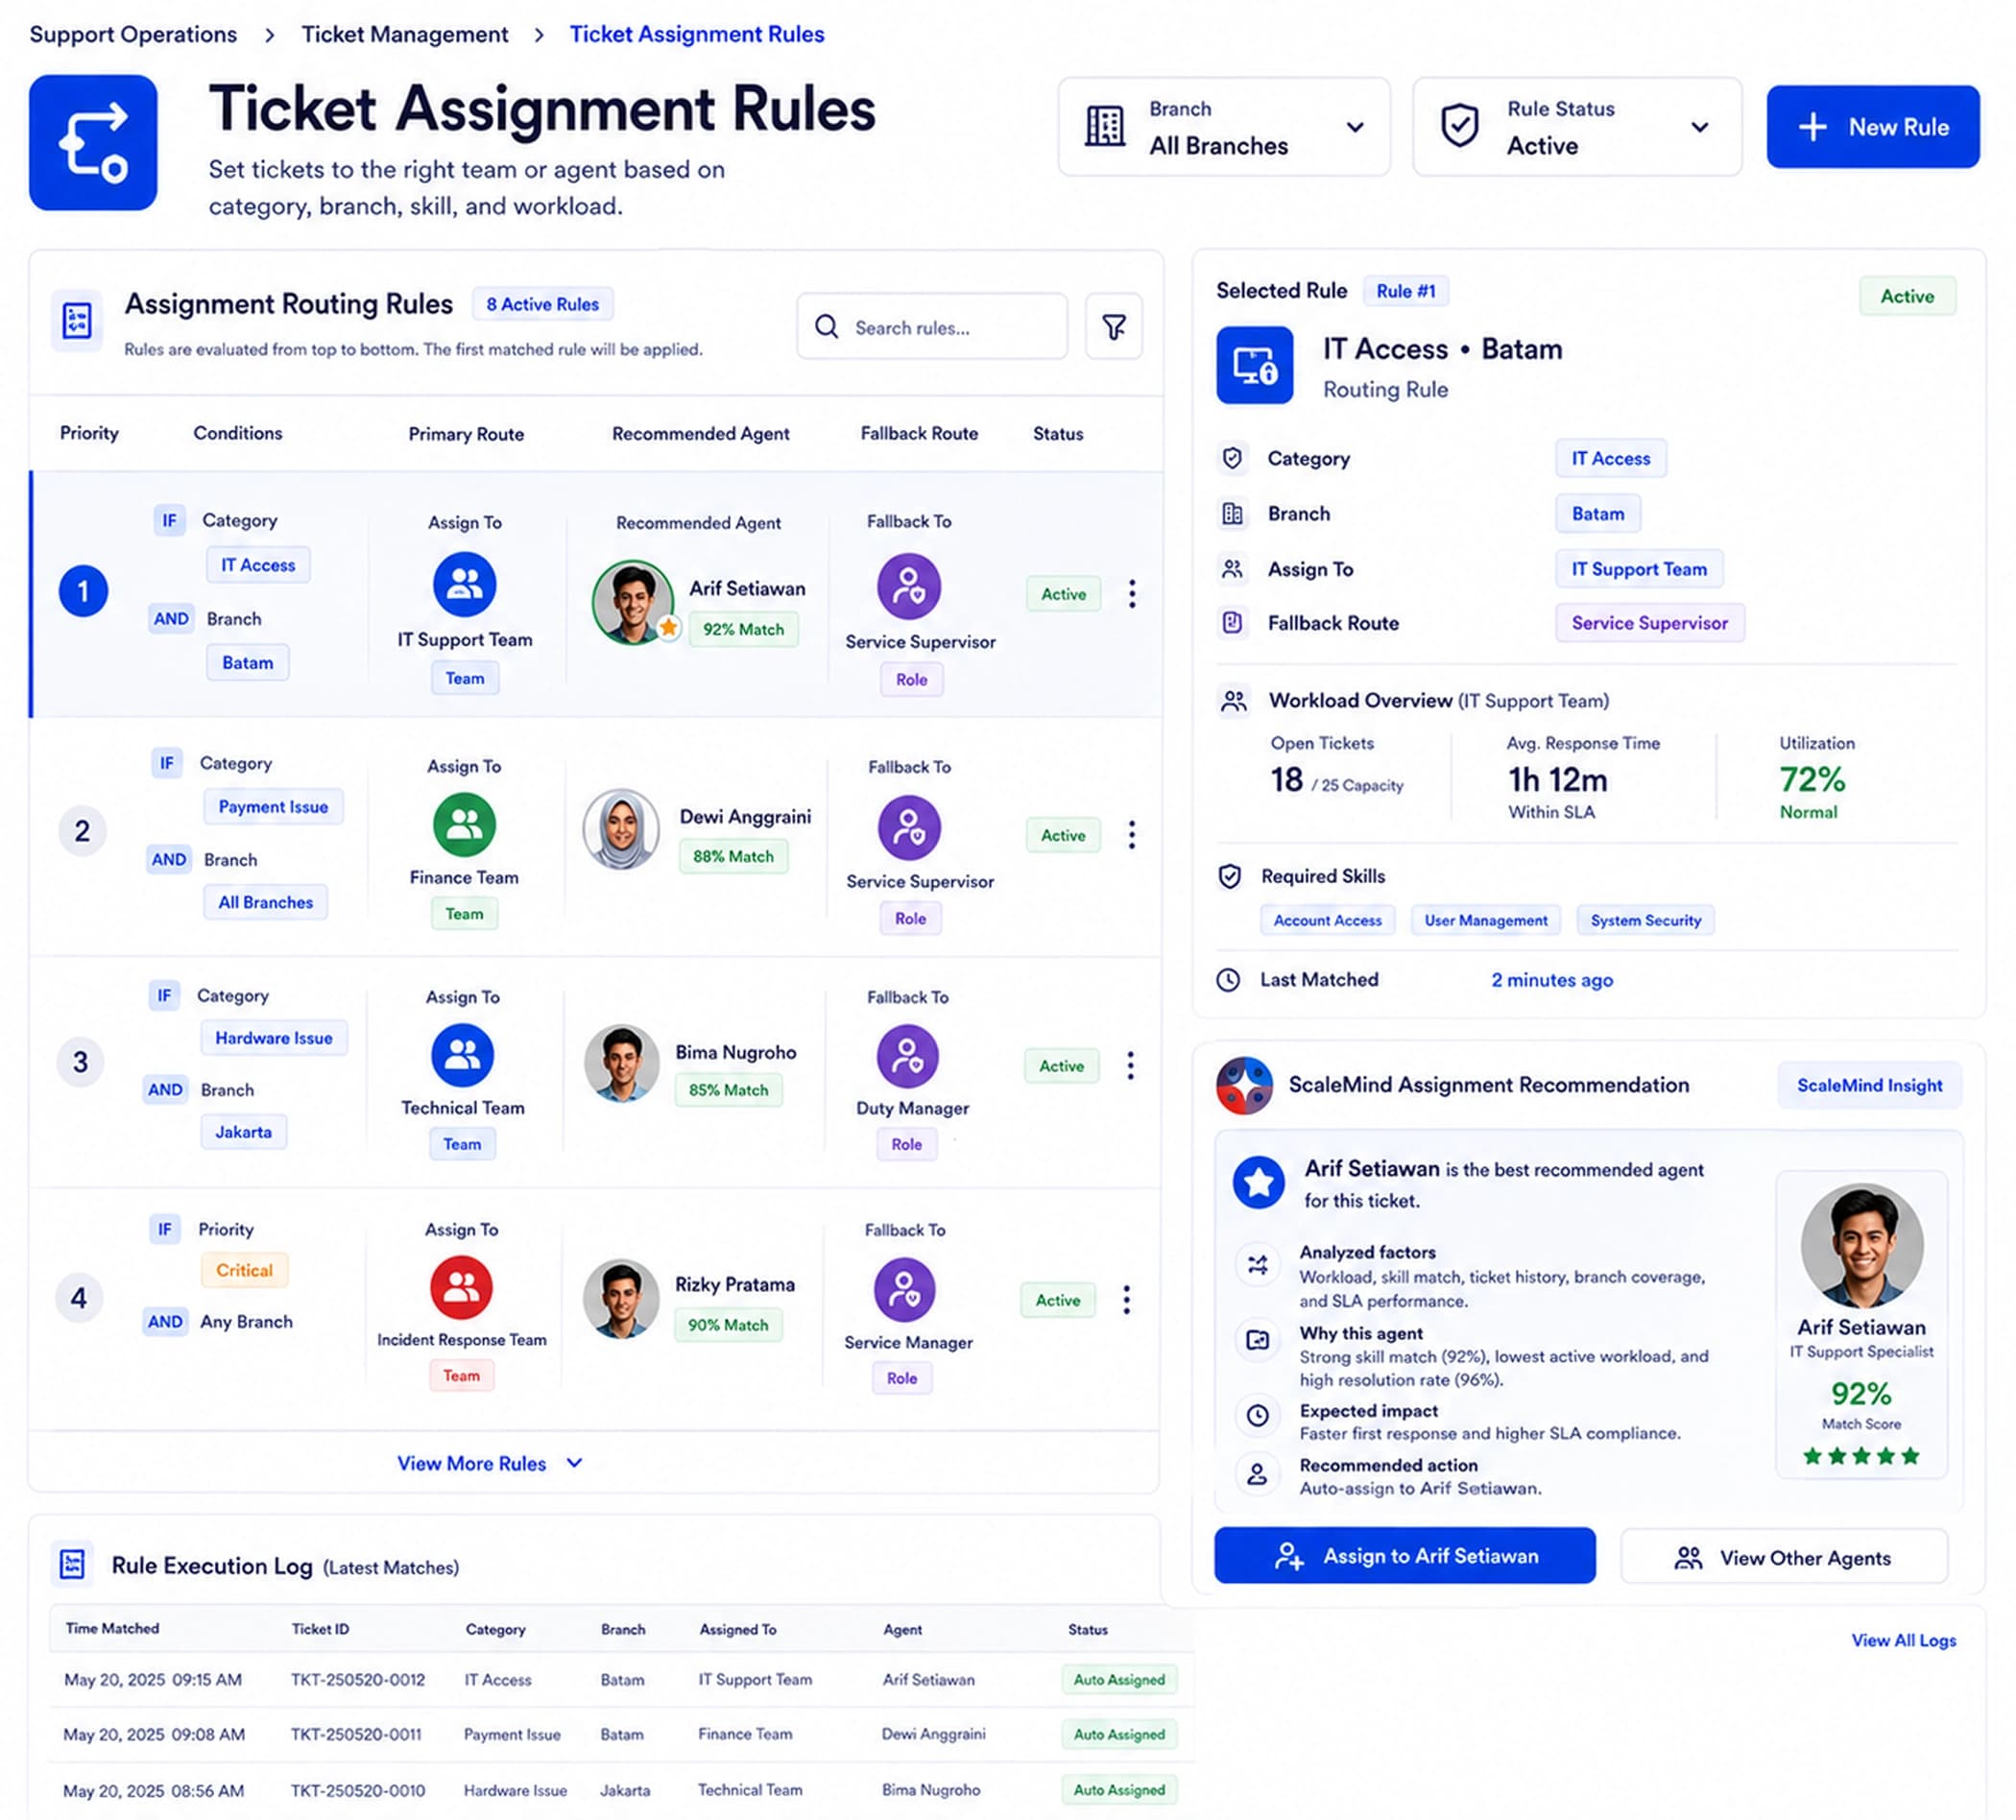Viewport: 2016px width, 1820px height.
Task: Open the Rule Status Active dropdown
Action: pos(1577,127)
